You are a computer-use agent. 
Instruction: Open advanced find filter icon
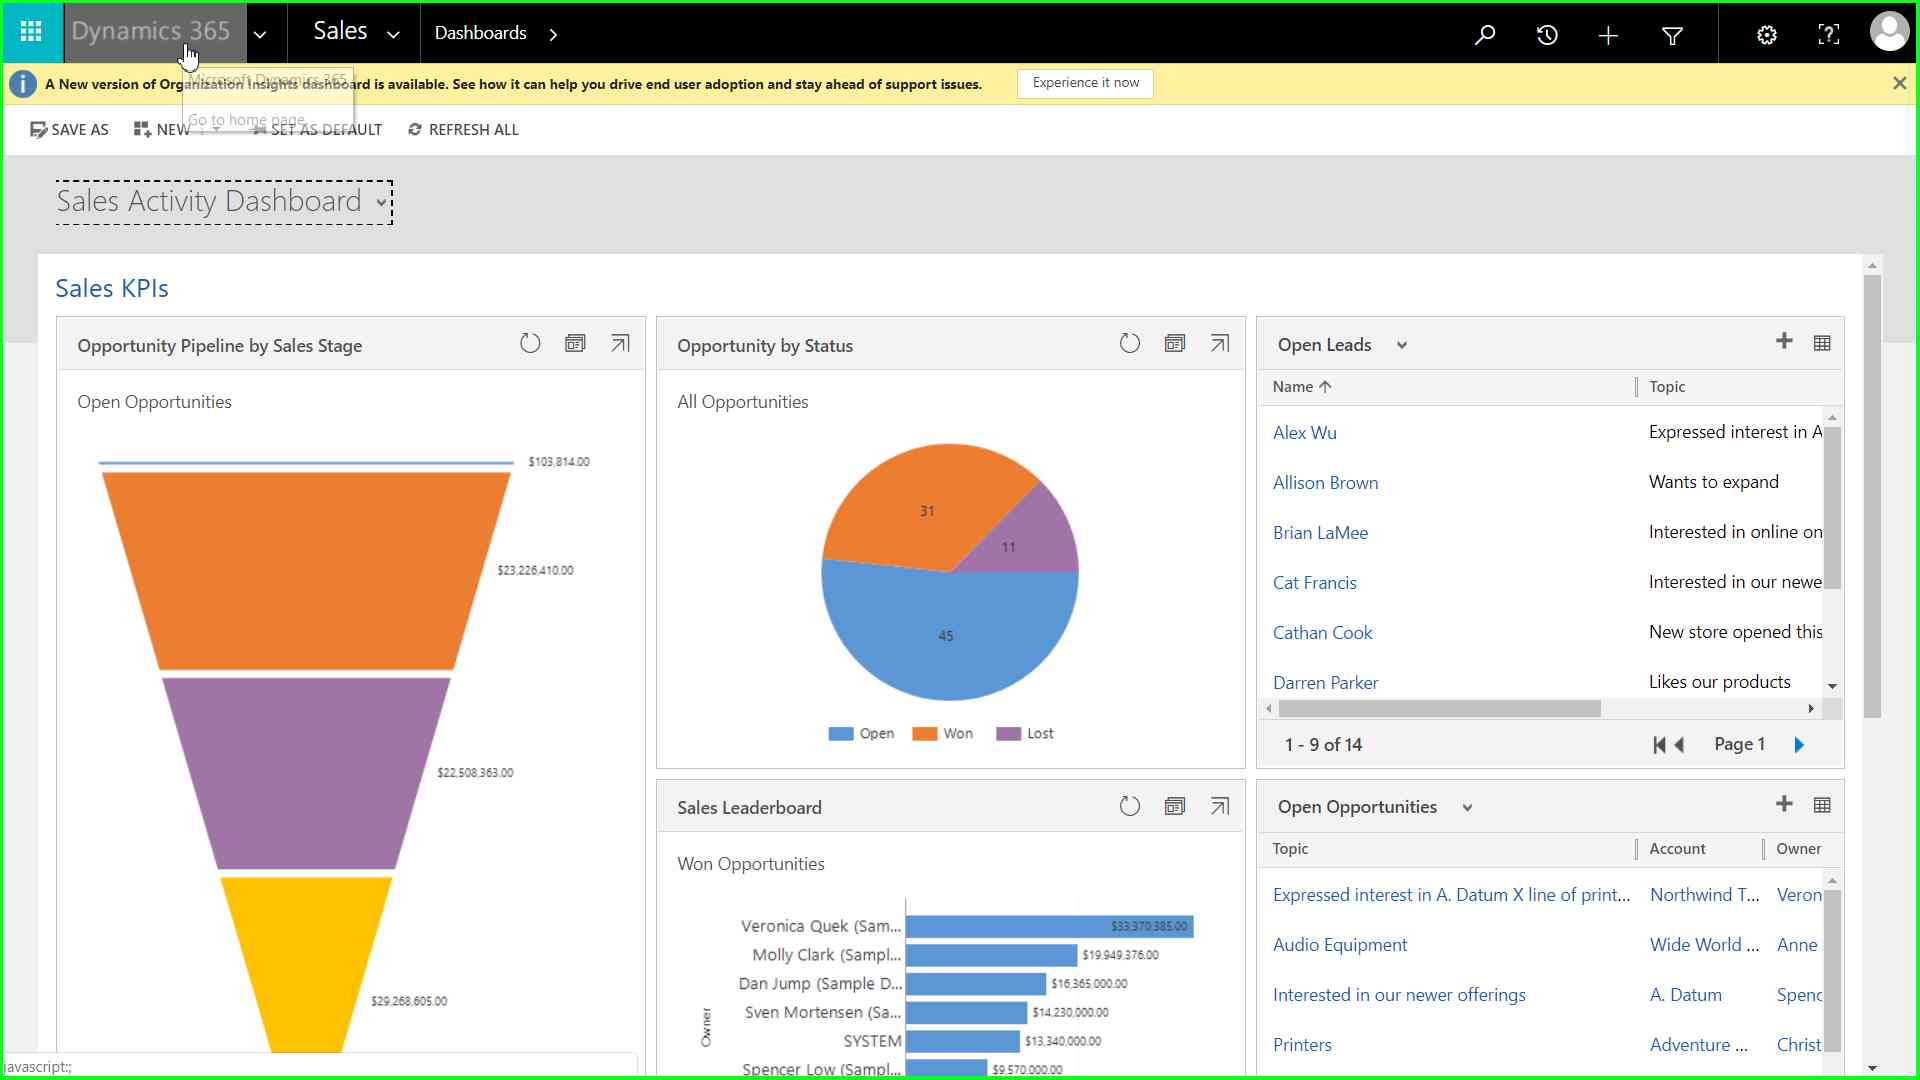pyautogui.click(x=1672, y=35)
